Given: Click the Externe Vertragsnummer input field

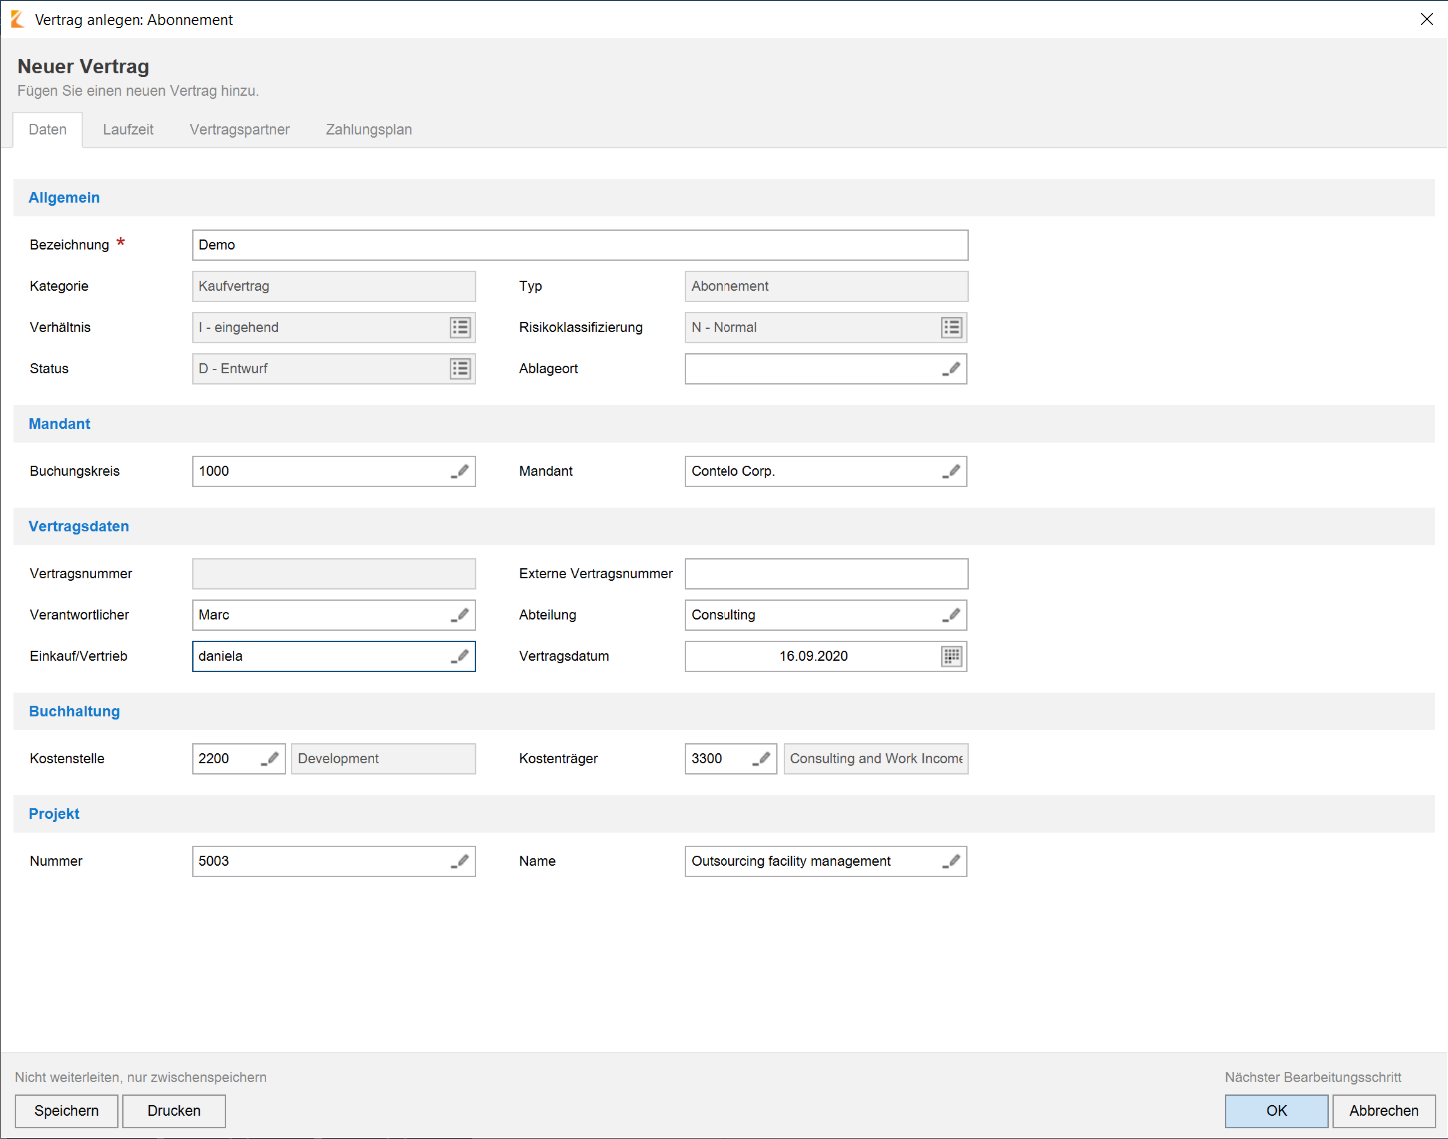Looking at the screenshot, I should pos(826,574).
